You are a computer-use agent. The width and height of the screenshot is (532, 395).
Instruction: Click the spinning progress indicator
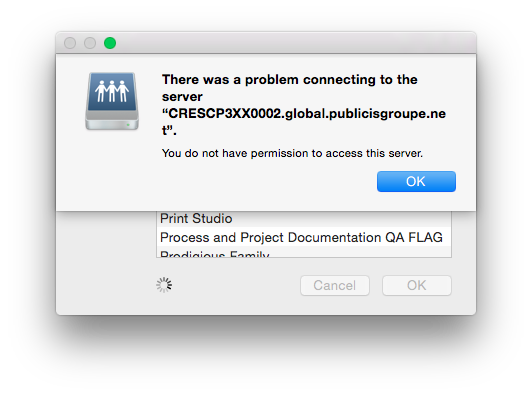point(164,285)
